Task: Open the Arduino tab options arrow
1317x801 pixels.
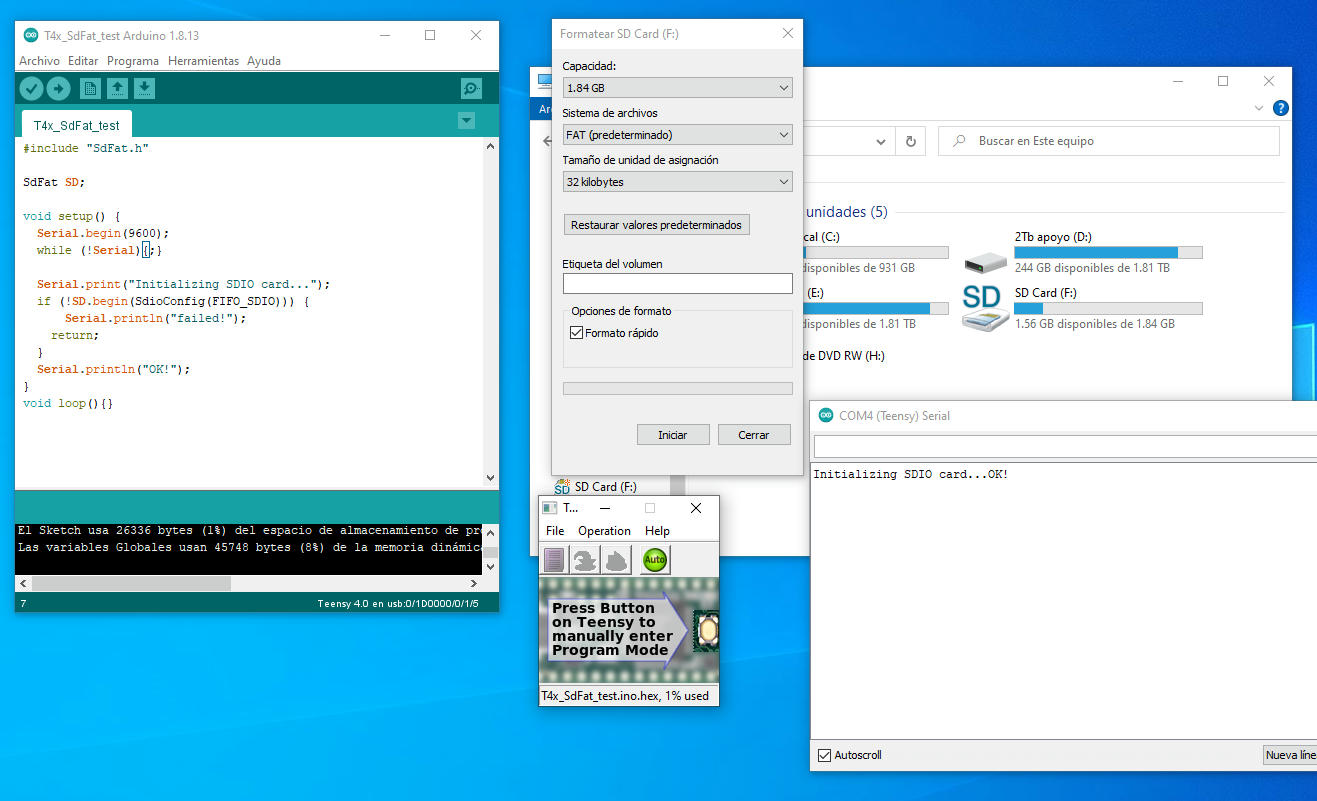Action: 466,121
